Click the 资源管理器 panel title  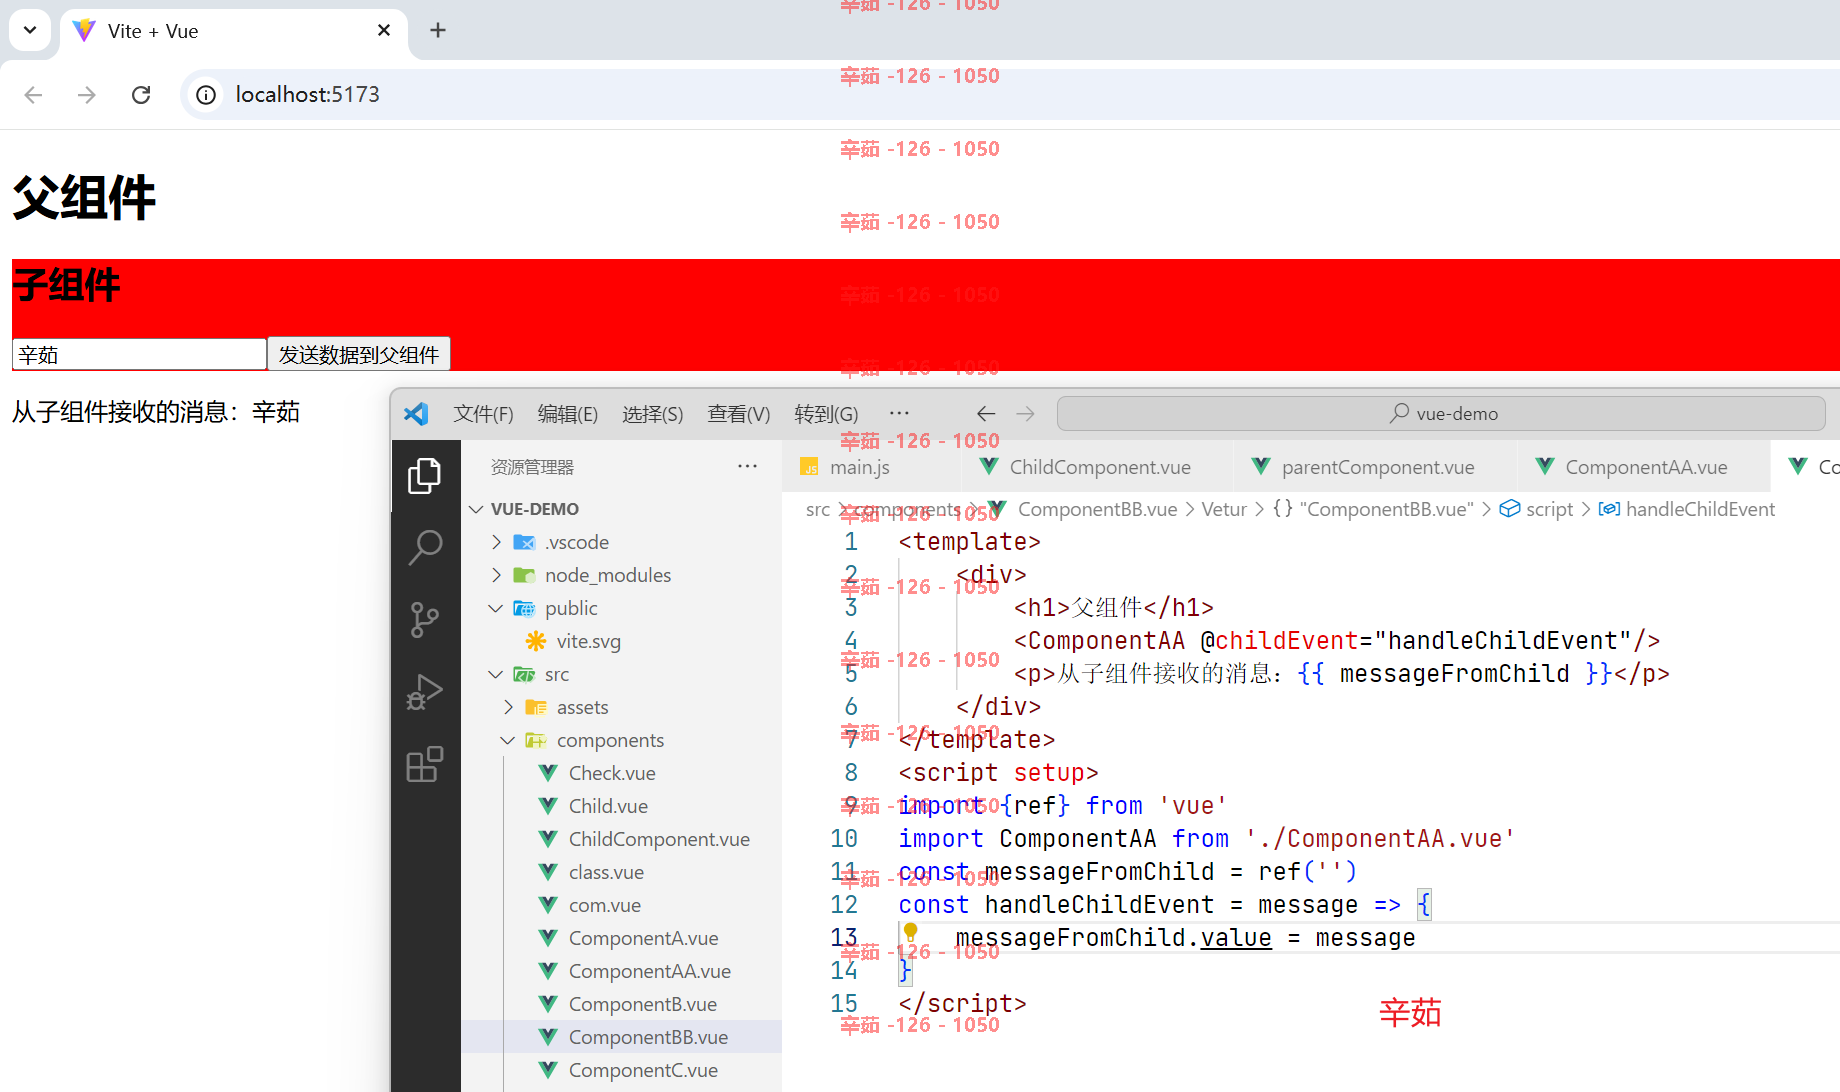point(532,467)
